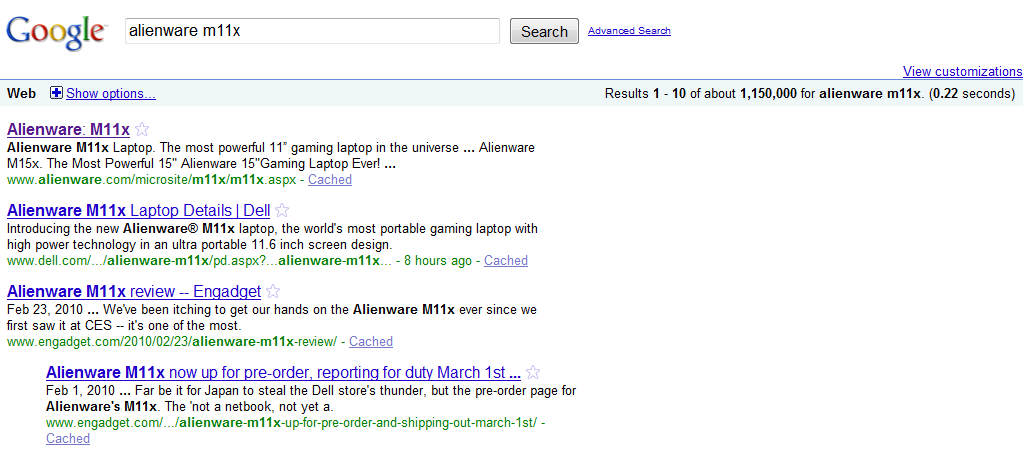Click the Google logo
This screenshot has width=1030, height=453.
point(56,32)
